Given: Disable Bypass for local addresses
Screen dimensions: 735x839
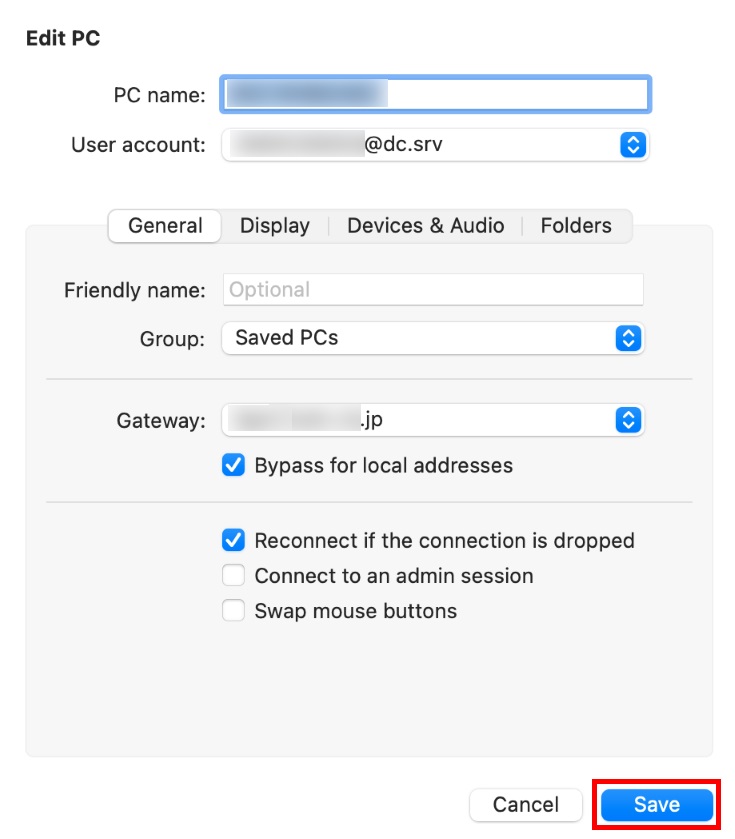Looking at the screenshot, I should [x=233, y=466].
